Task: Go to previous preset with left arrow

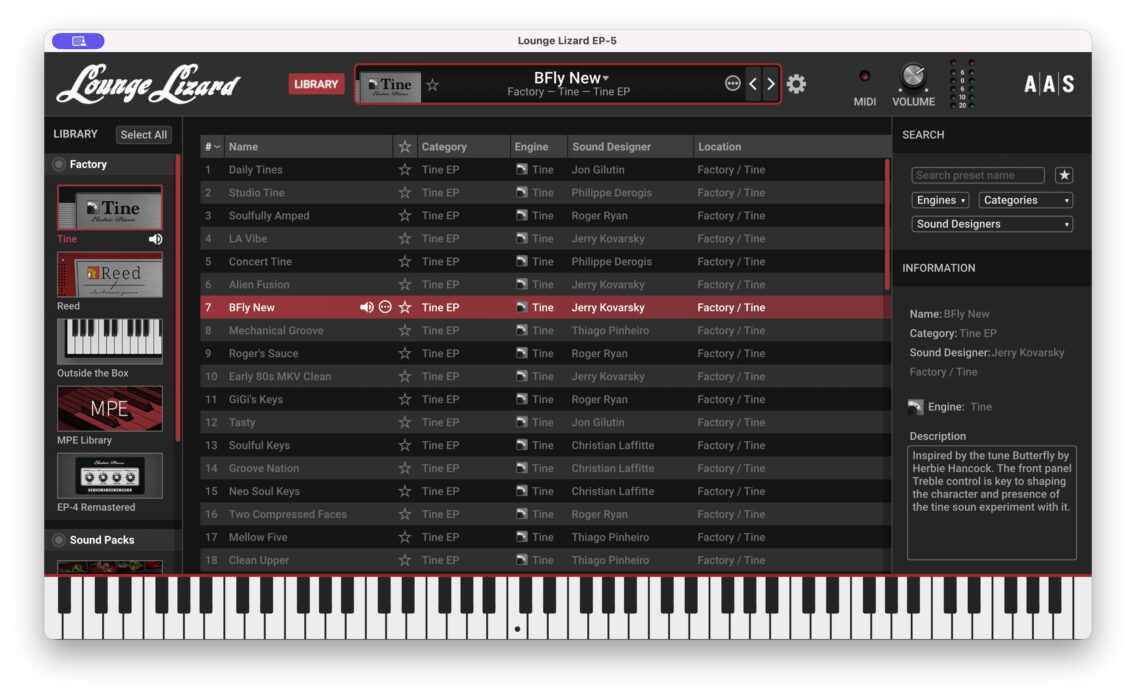Action: (753, 84)
